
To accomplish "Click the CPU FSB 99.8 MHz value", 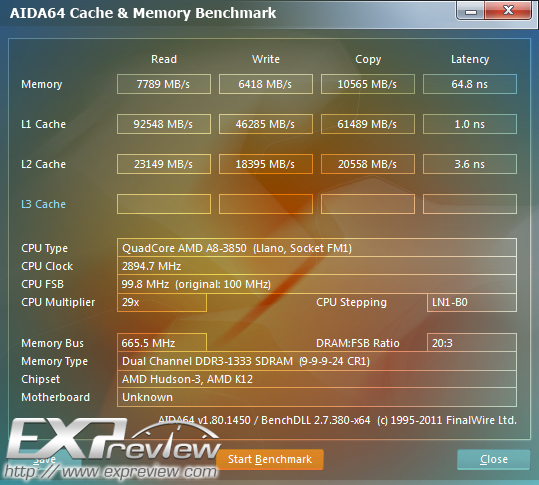I will (x=317, y=284).
